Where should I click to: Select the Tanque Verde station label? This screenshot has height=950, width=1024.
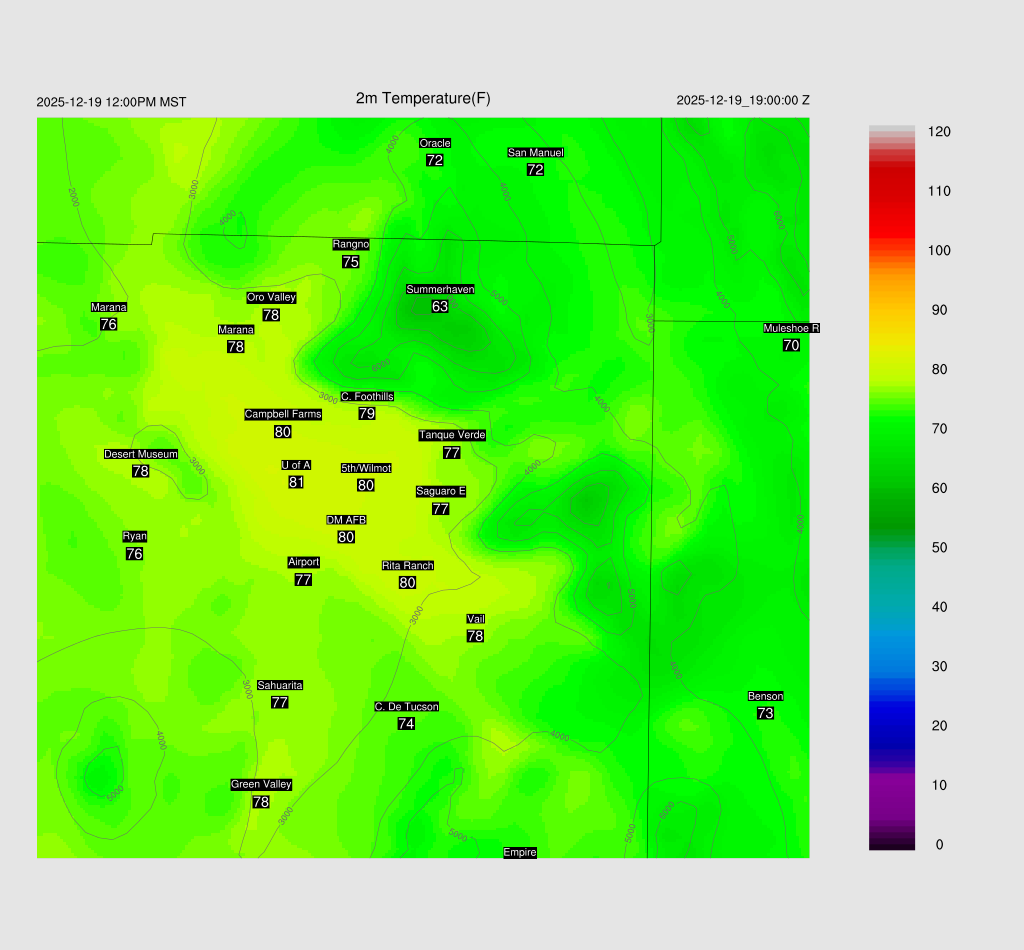pos(452,435)
